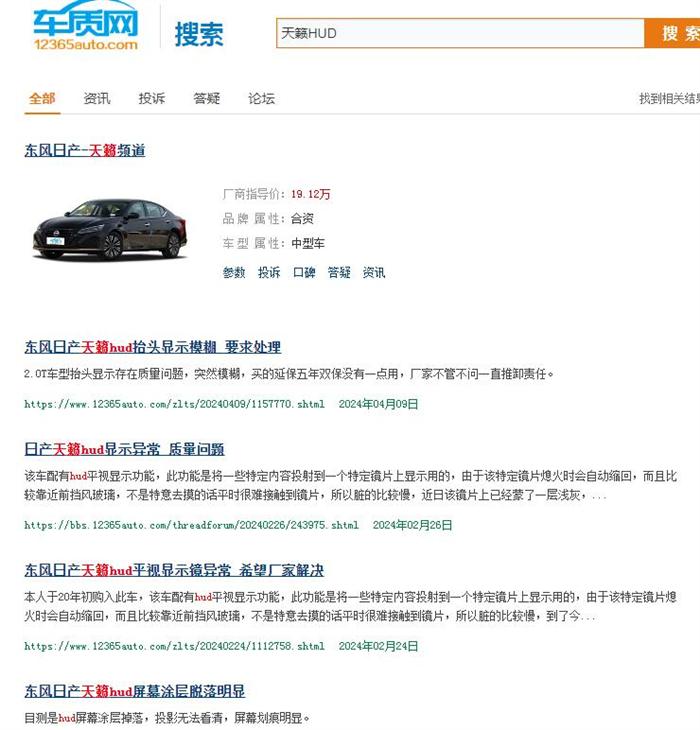Open result 东风日产天籁hud平视显示镜异常 希望厂家解决
The width and height of the screenshot is (700, 730).
point(174,570)
